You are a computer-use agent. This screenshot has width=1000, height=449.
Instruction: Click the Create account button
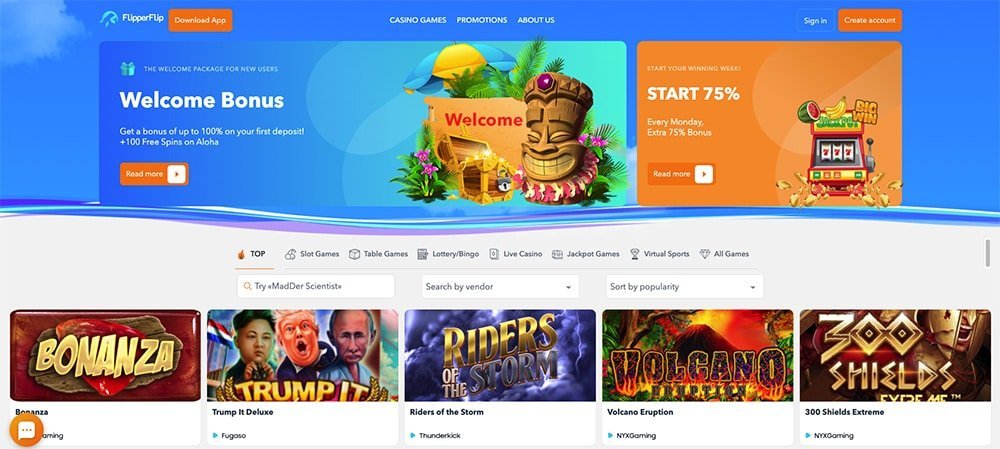click(870, 20)
